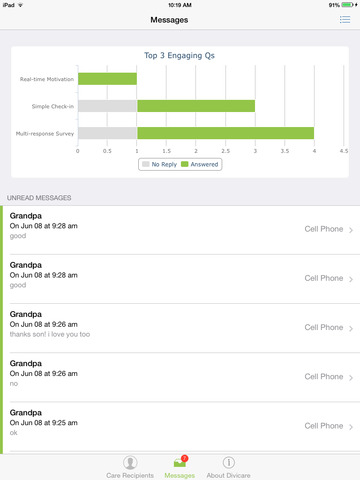
Task: Toggle the No Reply legend item
Action: coord(159,164)
